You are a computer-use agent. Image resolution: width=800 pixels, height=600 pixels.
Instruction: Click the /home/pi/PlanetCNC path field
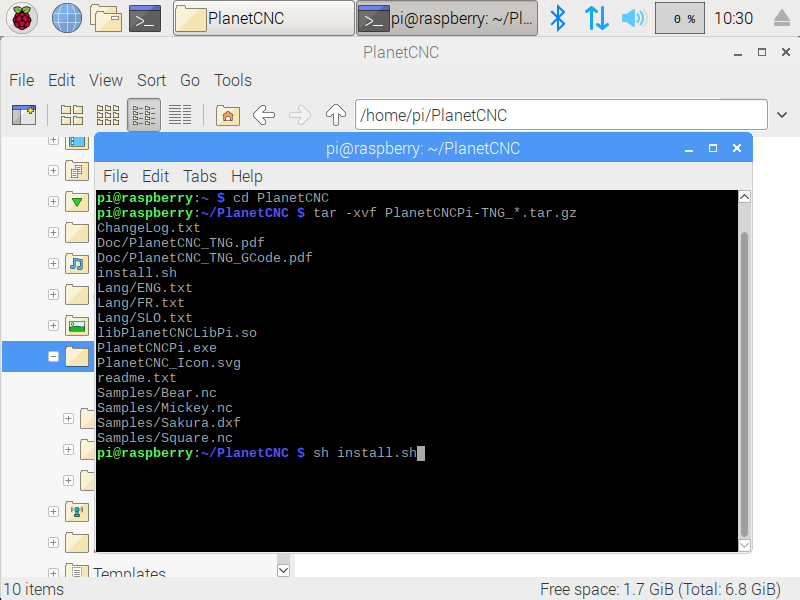click(x=560, y=115)
